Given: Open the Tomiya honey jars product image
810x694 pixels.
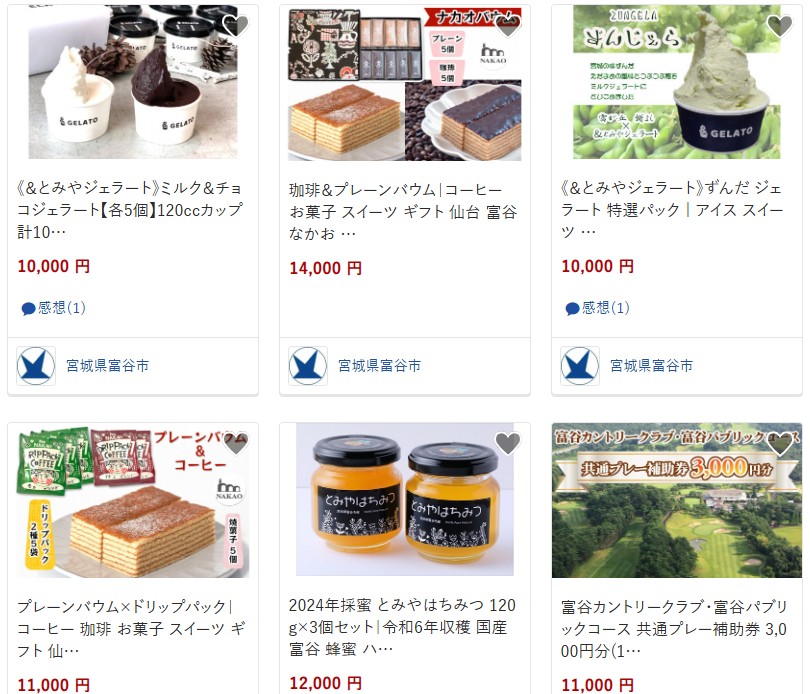Looking at the screenshot, I should pyautogui.click(x=405, y=499).
